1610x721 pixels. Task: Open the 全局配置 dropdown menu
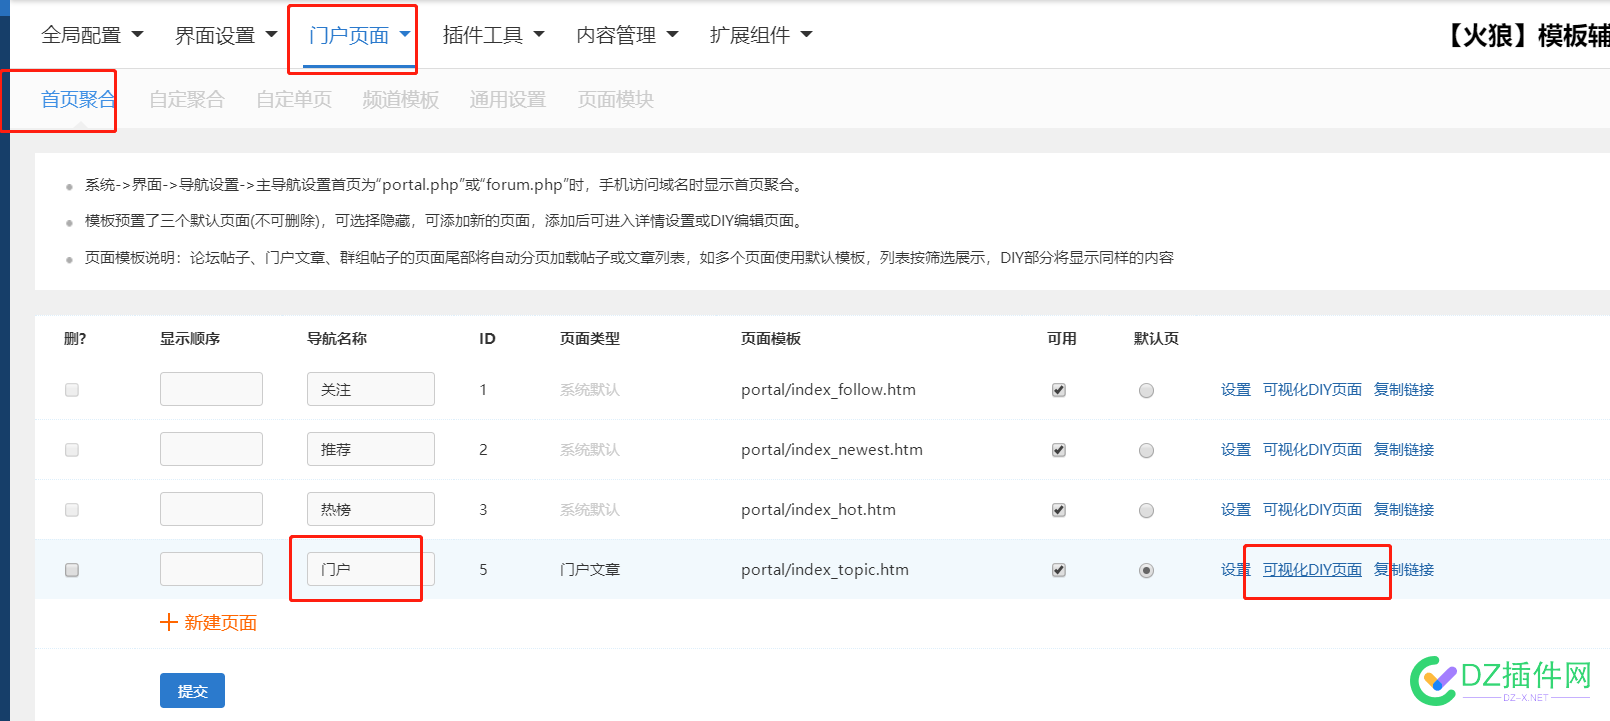pos(92,35)
